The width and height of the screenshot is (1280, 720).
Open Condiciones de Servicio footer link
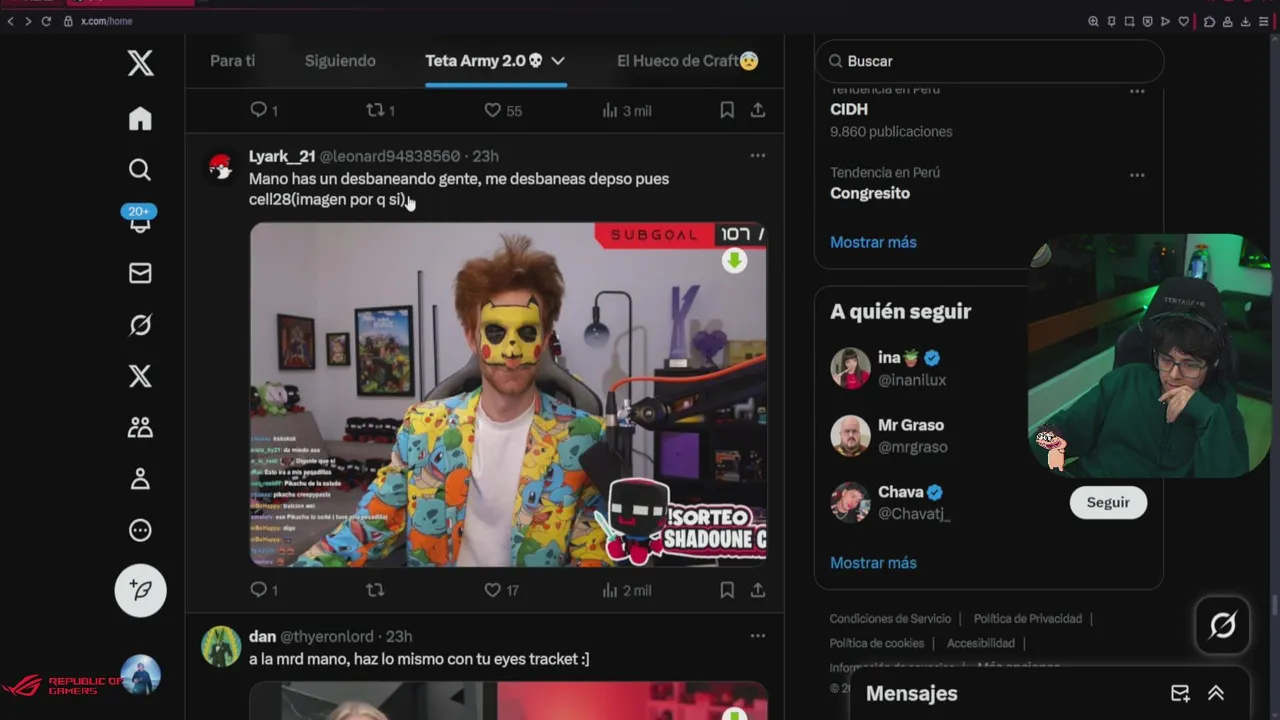click(890, 619)
